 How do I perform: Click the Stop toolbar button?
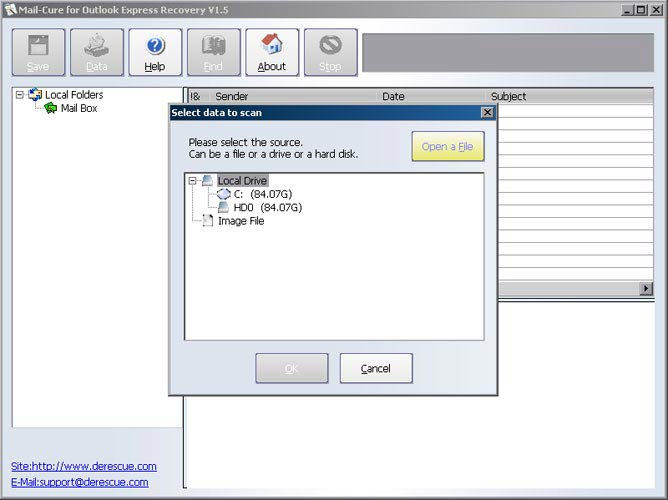(331, 52)
